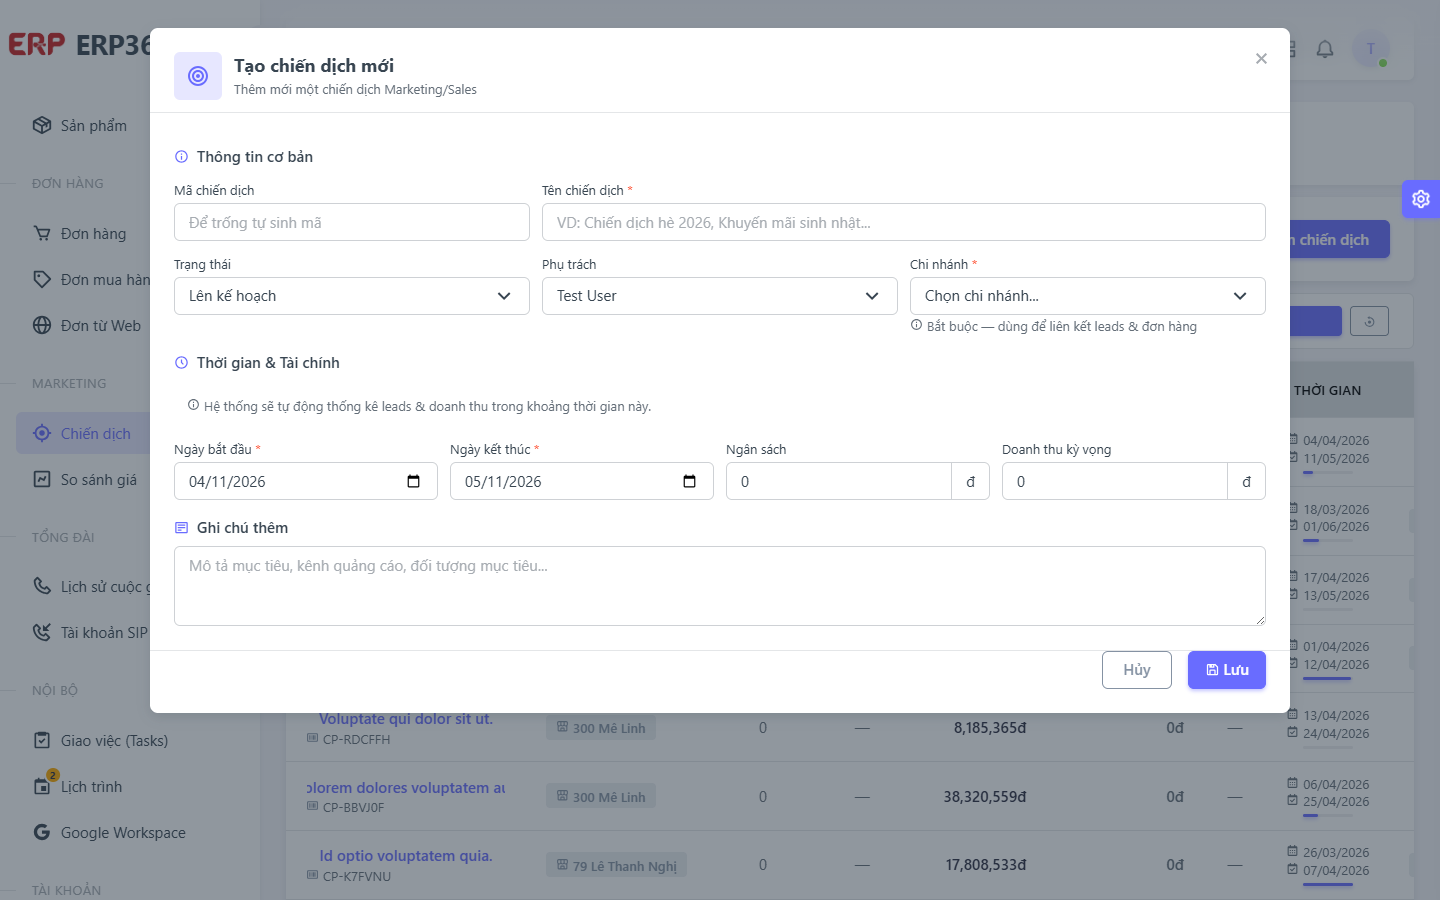Open the notifications bell
Viewport: 1440px width, 900px height.
(1325, 49)
